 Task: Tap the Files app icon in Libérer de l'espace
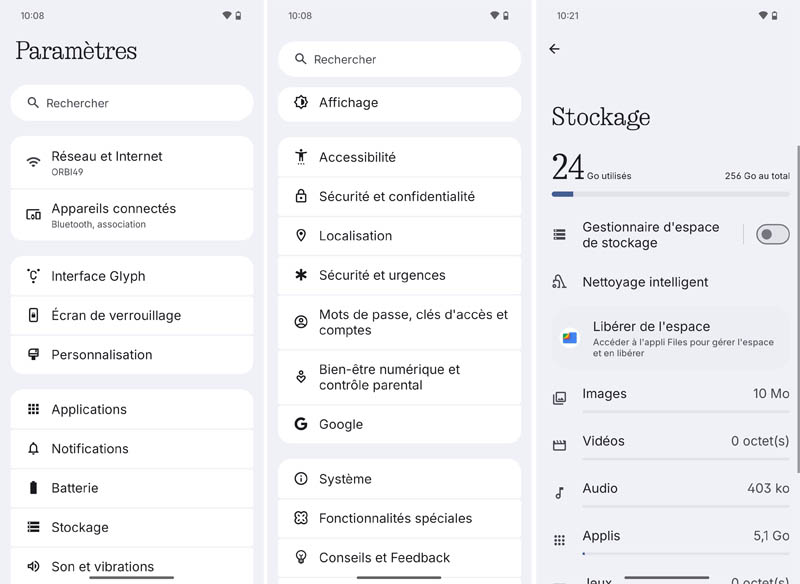pos(569,338)
